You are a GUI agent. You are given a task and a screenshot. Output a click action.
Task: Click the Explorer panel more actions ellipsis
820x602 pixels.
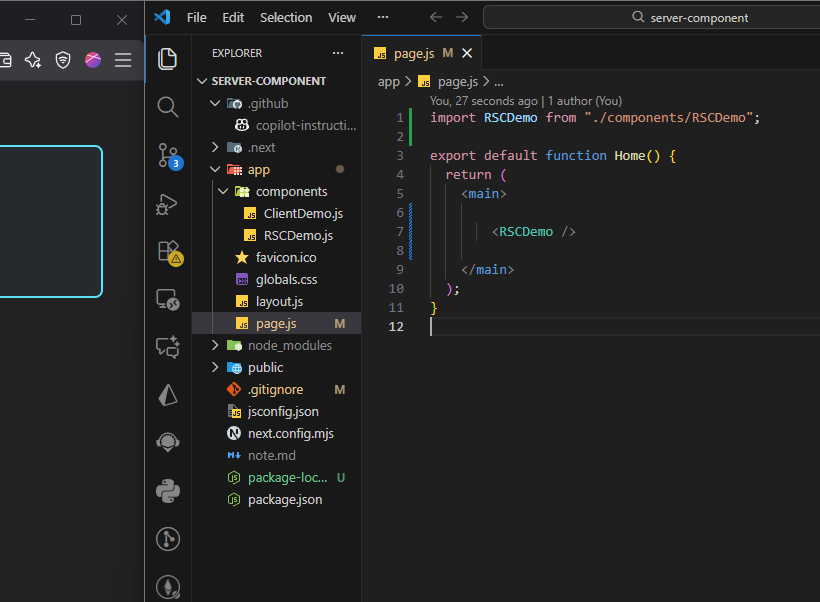(x=338, y=53)
